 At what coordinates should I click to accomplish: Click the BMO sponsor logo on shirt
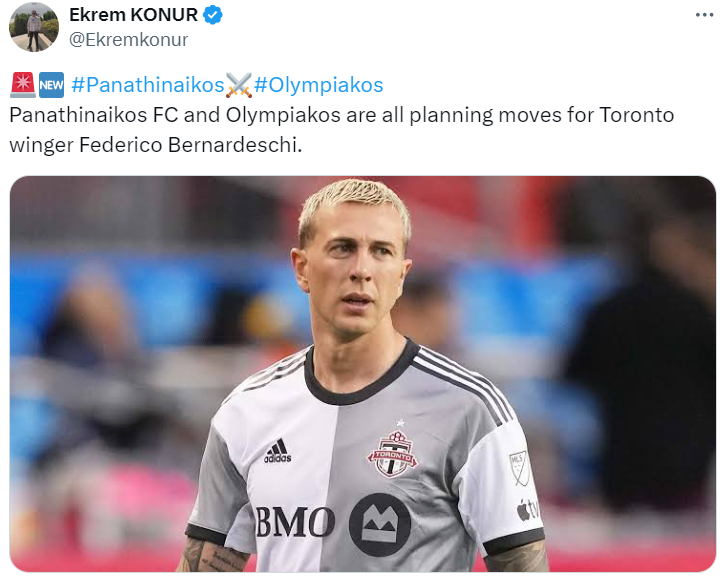click(332, 524)
